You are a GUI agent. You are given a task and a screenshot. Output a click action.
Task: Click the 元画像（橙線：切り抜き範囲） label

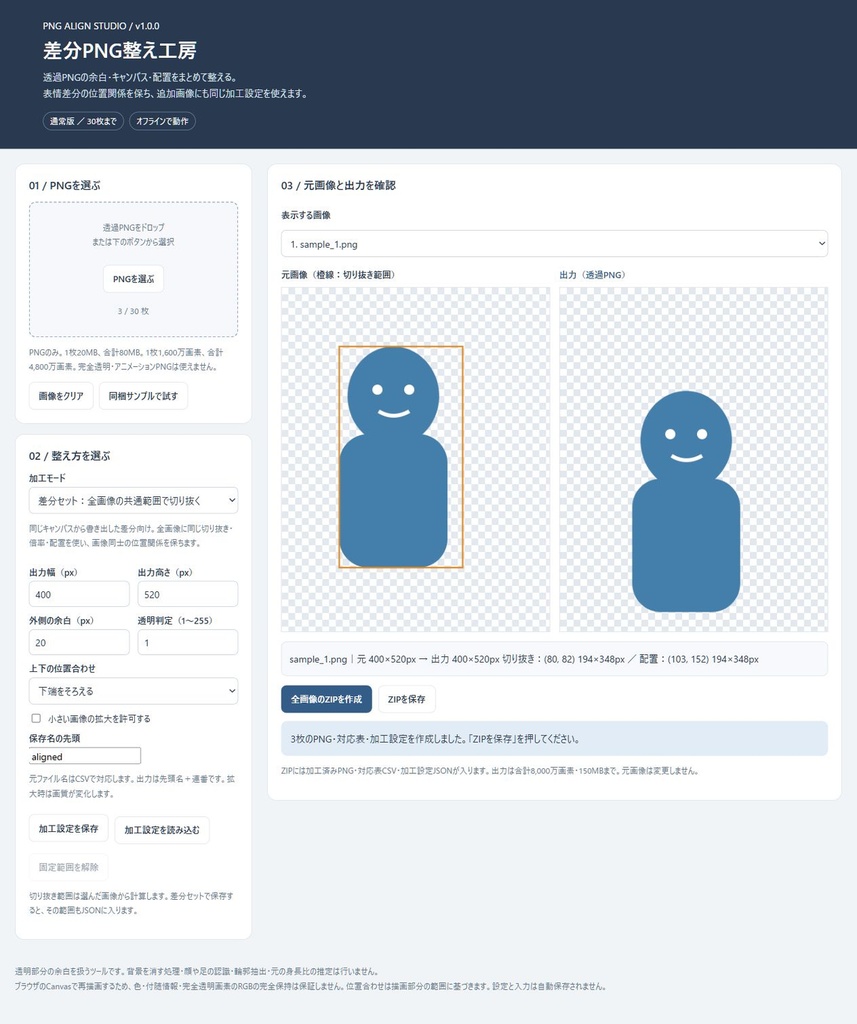coord(338,275)
